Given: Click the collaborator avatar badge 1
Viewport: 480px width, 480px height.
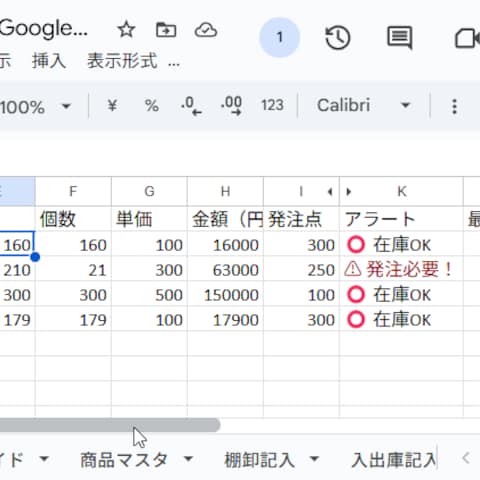Looking at the screenshot, I should (279, 37).
